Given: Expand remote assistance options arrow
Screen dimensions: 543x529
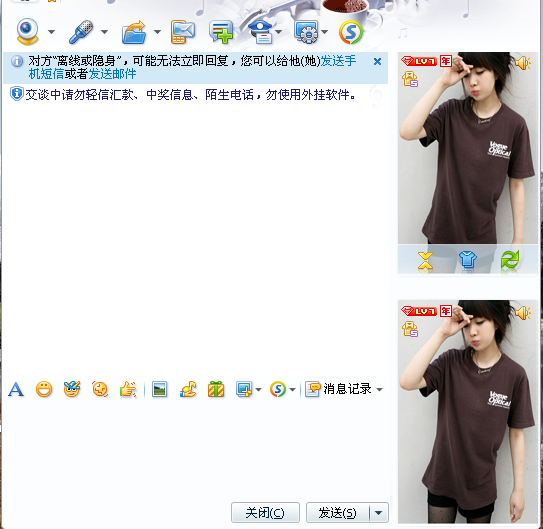Looking at the screenshot, I should [x=324, y=32].
